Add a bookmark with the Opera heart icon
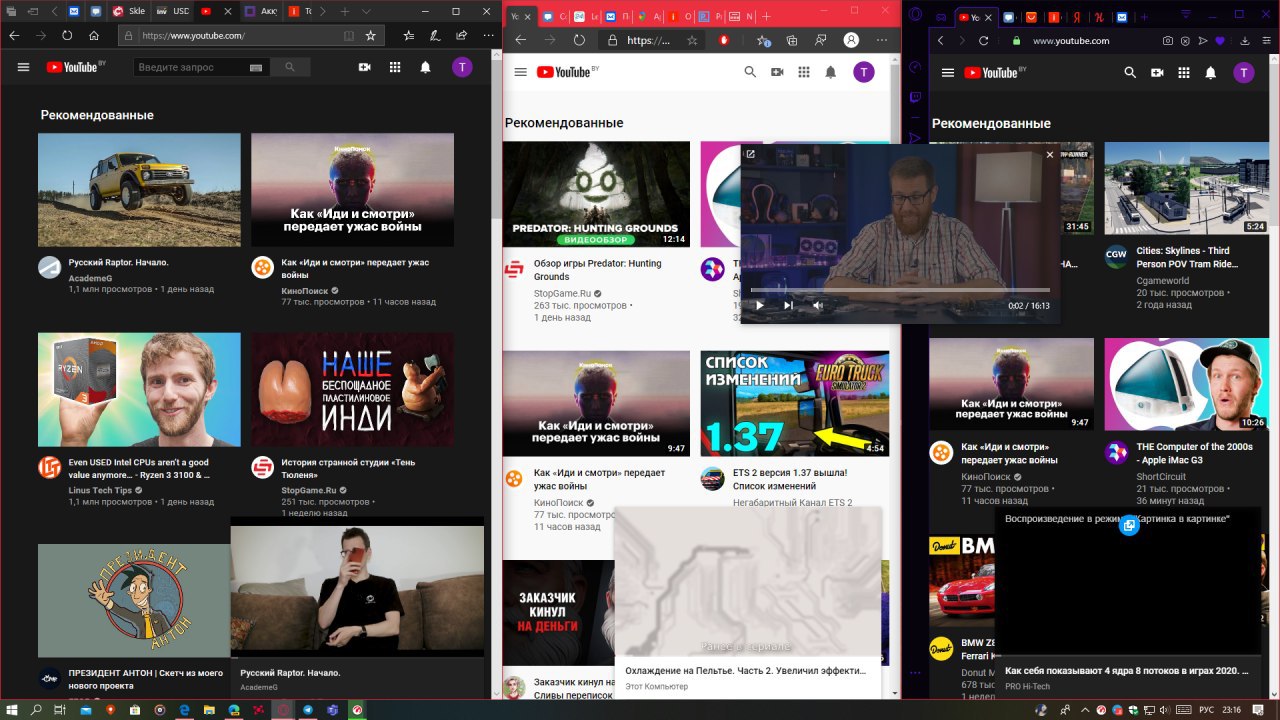The image size is (1280, 720). click(1219, 41)
